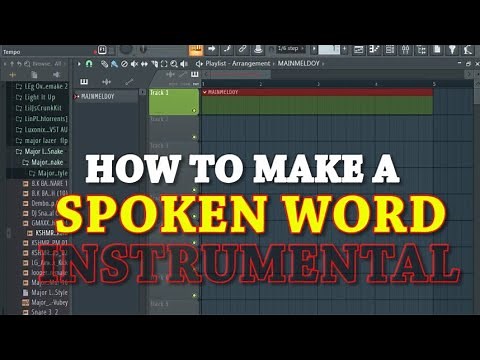Image resolution: width=480 pixels, height=360 pixels.
Task: Click bar 2 on the timeline ruler
Action: pos(260,84)
